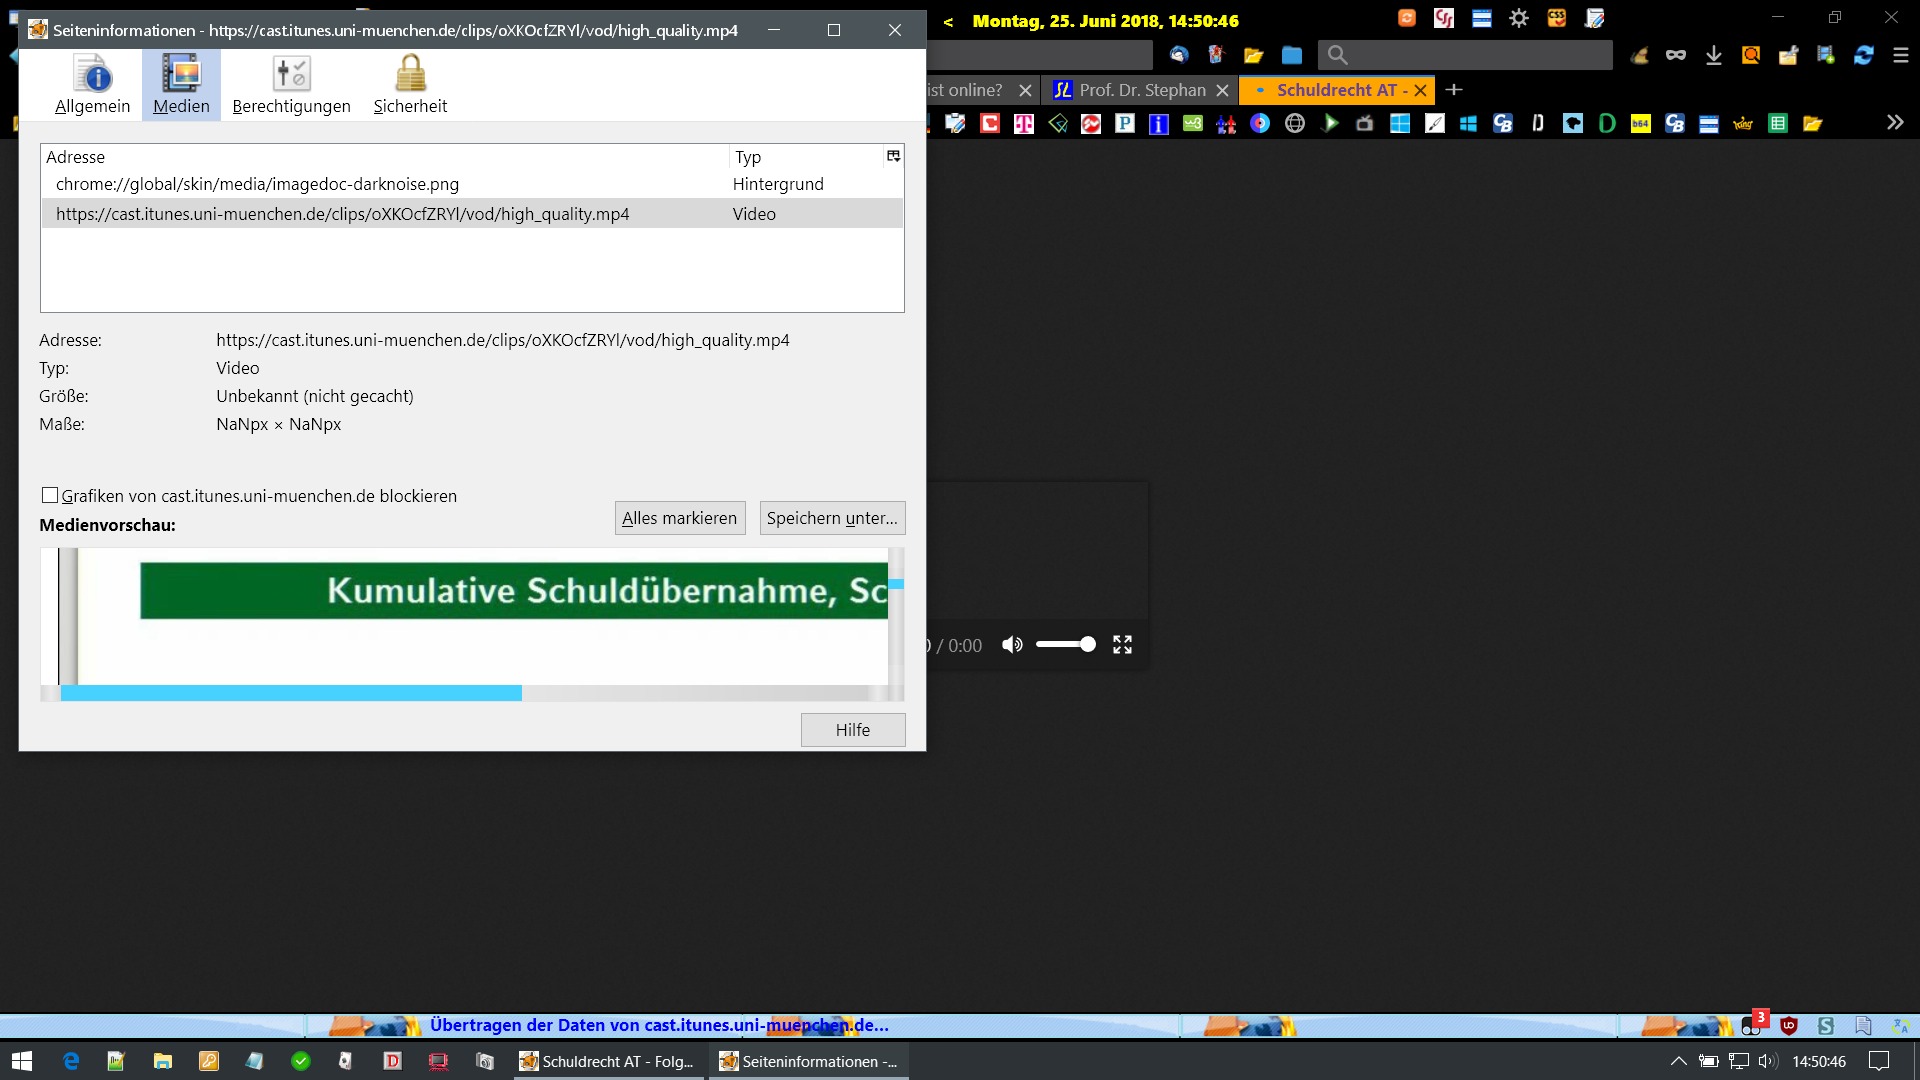Open the Firefox hamburger menu
Image resolution: width=1920 pixels, height=1080 pixels.
pyautogui.click(x=1900, y=56)
